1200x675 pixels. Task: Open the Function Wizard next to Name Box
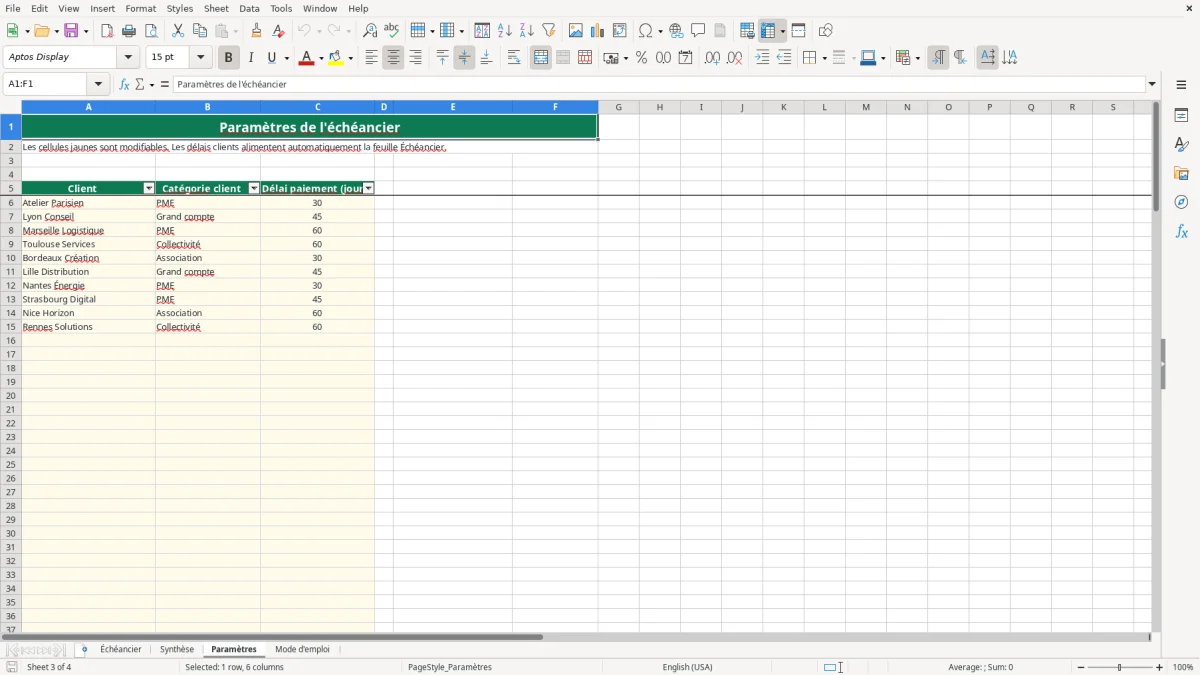click(x=124, y=84)
